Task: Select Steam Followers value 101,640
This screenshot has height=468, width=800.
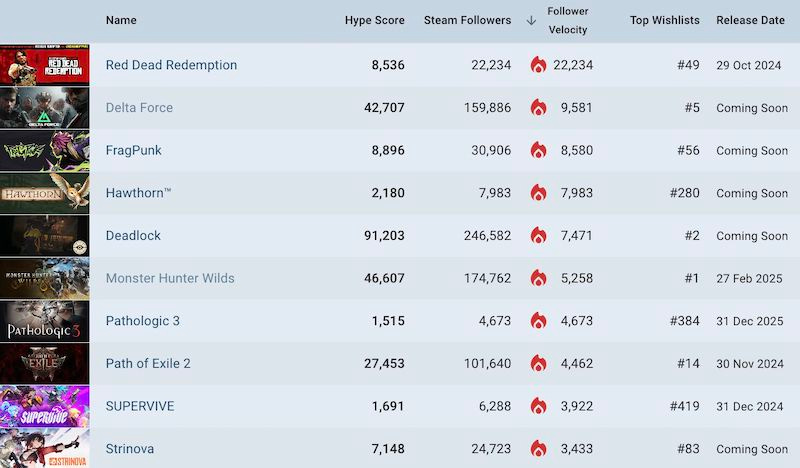Action: point(487,363)
